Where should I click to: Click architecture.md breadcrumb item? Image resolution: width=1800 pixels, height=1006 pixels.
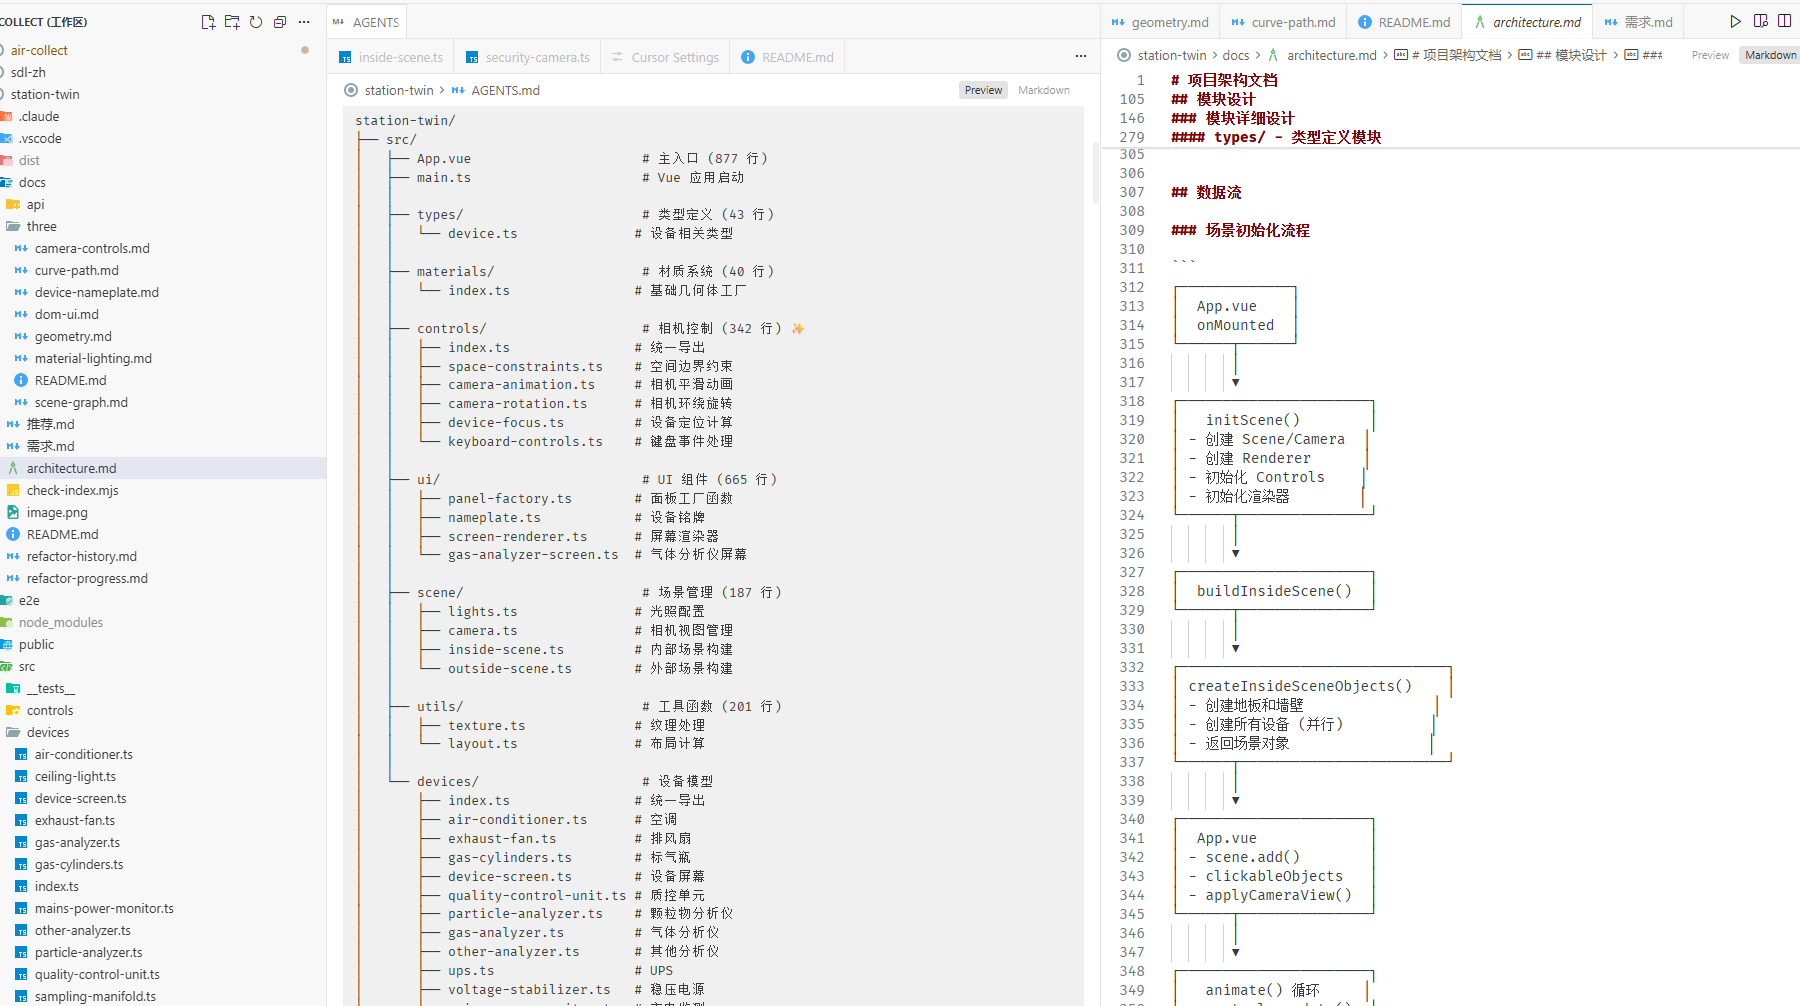(x=1331, y=55)
